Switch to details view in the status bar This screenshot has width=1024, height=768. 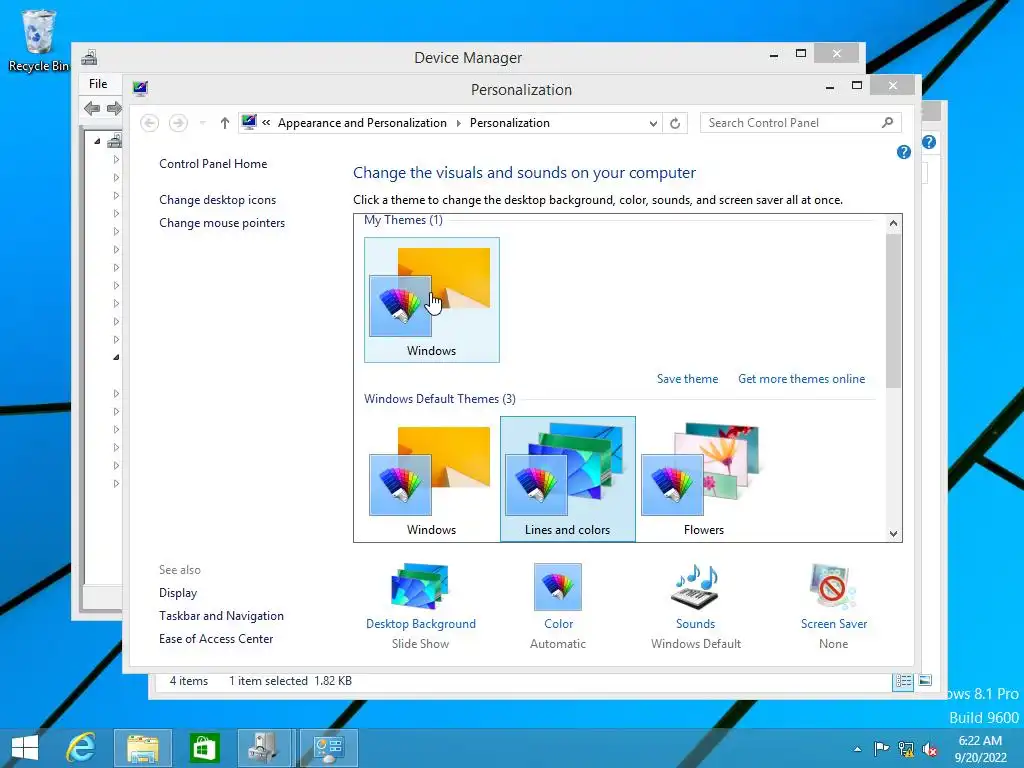(903, 681)
